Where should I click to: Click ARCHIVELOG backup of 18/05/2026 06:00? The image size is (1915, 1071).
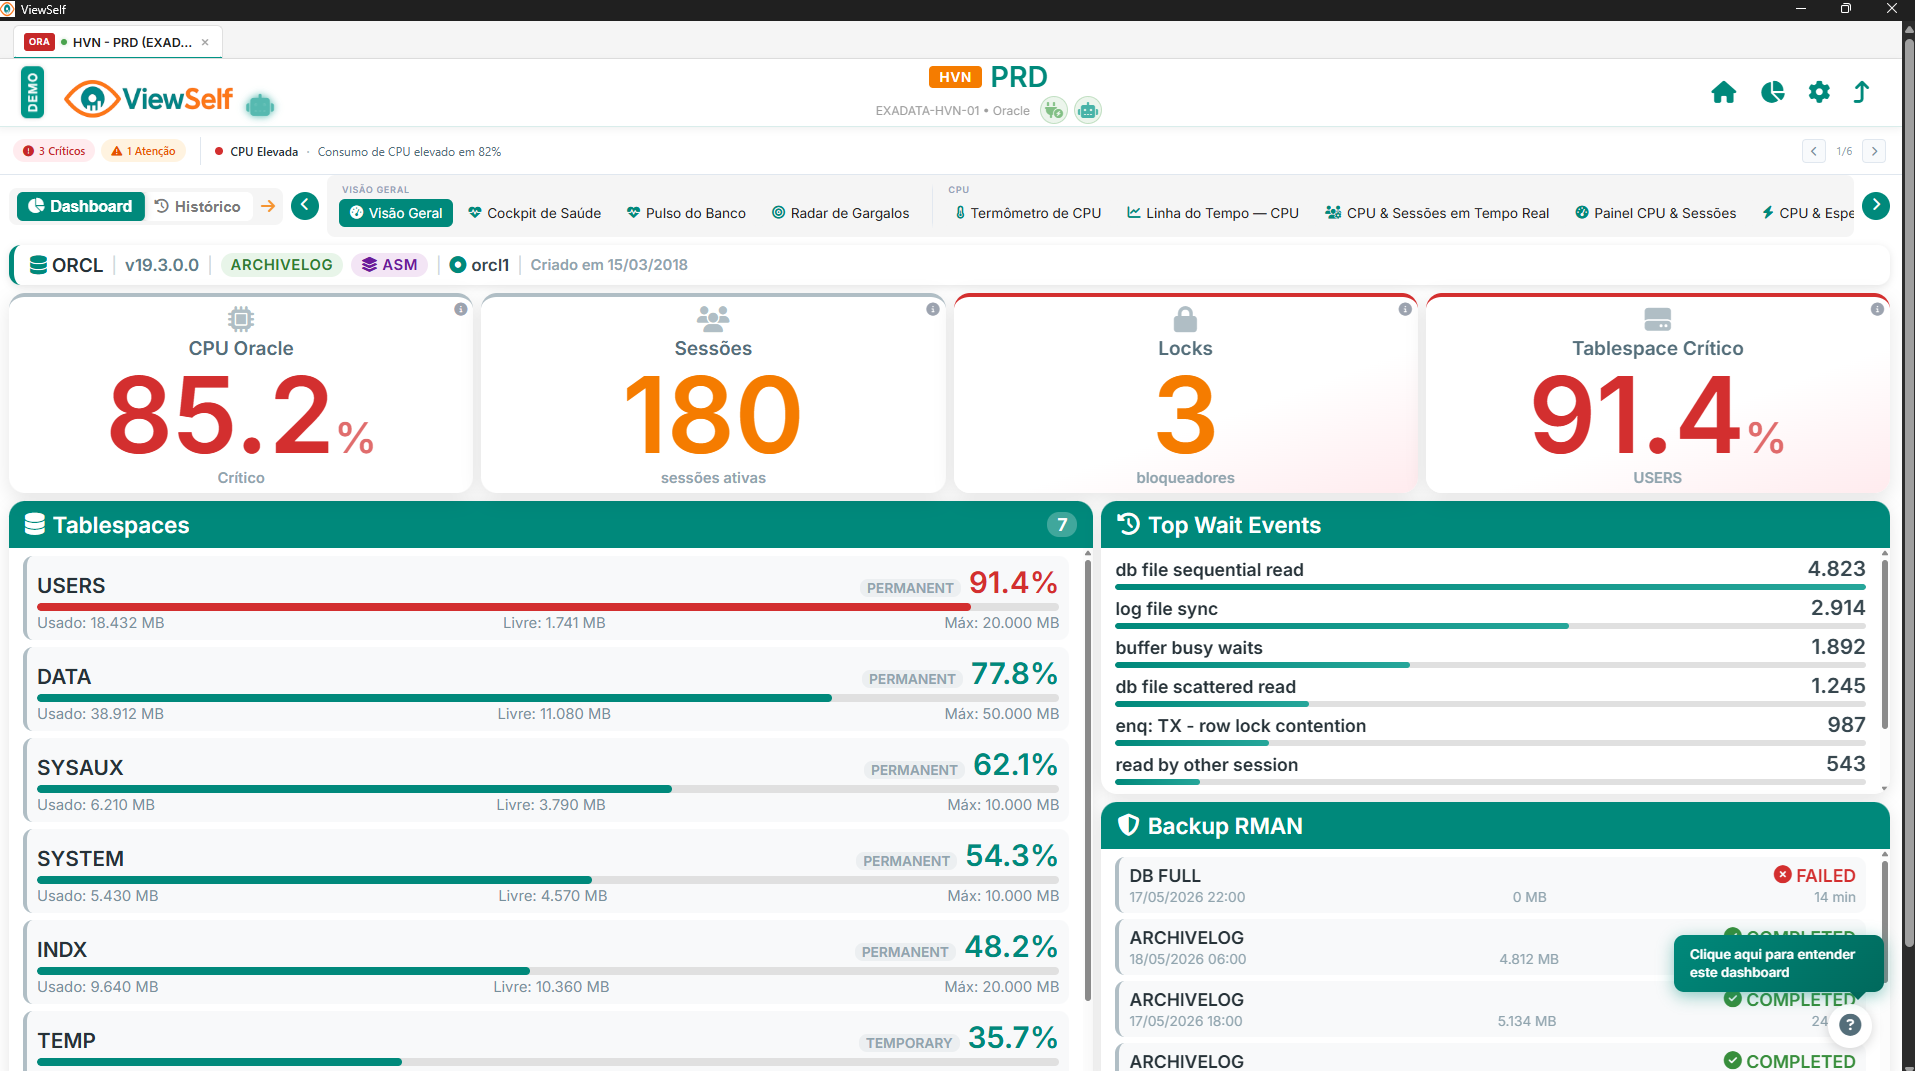[1492, 947]
